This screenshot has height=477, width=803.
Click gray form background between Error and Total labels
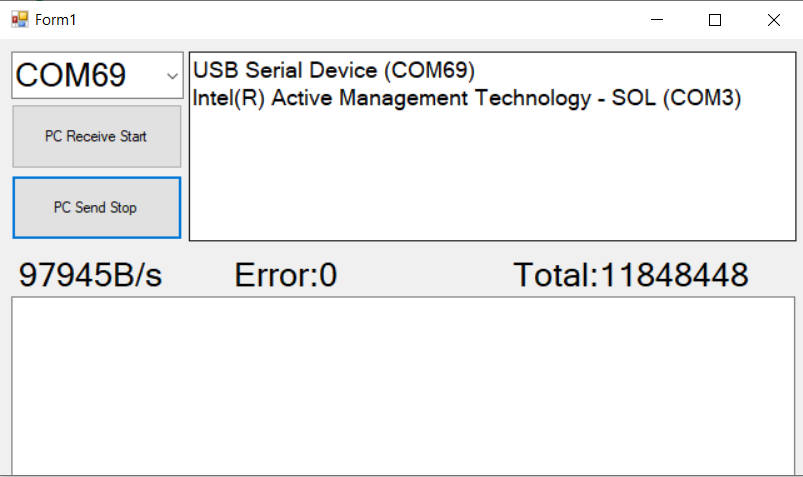425,275
